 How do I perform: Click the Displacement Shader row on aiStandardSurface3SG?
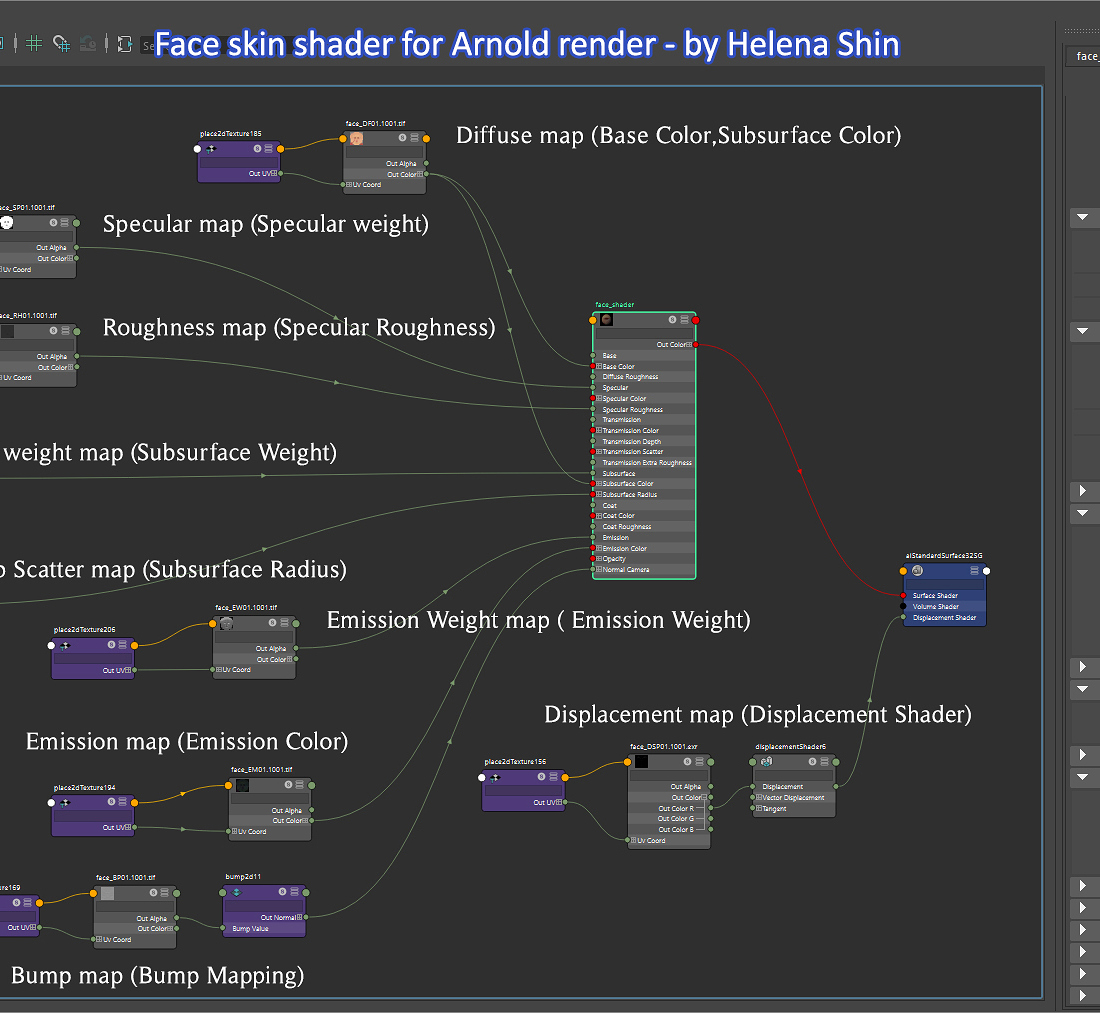click(944, 618)
